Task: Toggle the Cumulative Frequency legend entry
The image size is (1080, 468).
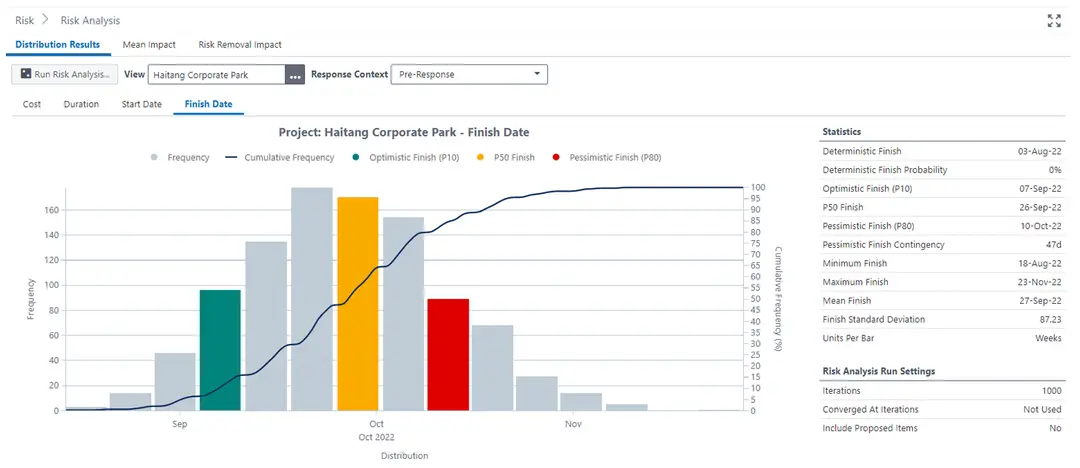Action: click(x=280, y=158)
